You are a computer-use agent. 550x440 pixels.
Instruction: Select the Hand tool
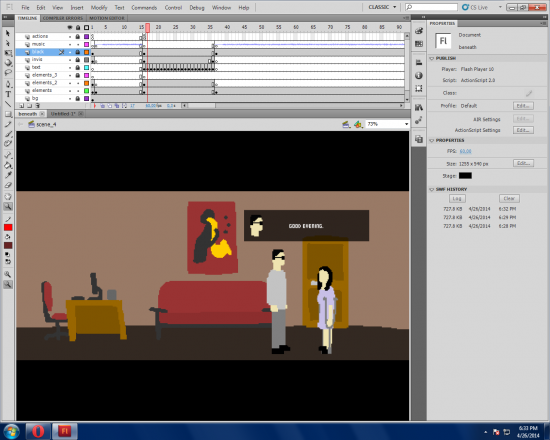[x=8, y=196]
